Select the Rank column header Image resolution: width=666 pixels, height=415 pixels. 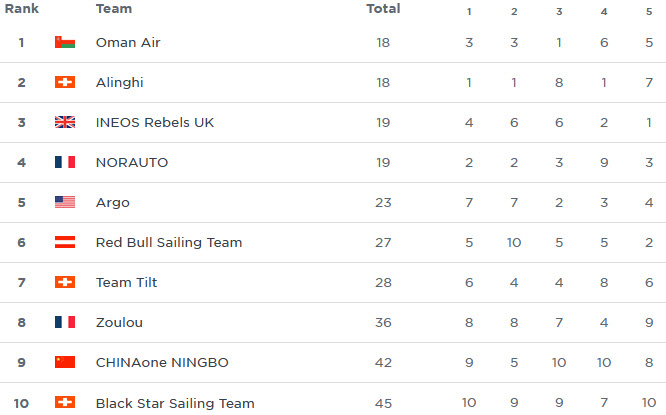(21, 8)
